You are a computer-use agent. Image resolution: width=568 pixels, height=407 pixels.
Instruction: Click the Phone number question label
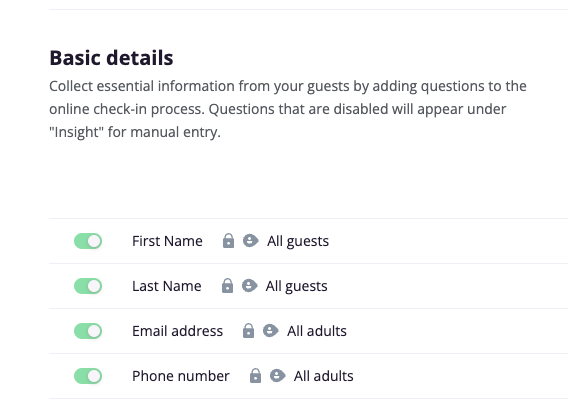(181, 376)
